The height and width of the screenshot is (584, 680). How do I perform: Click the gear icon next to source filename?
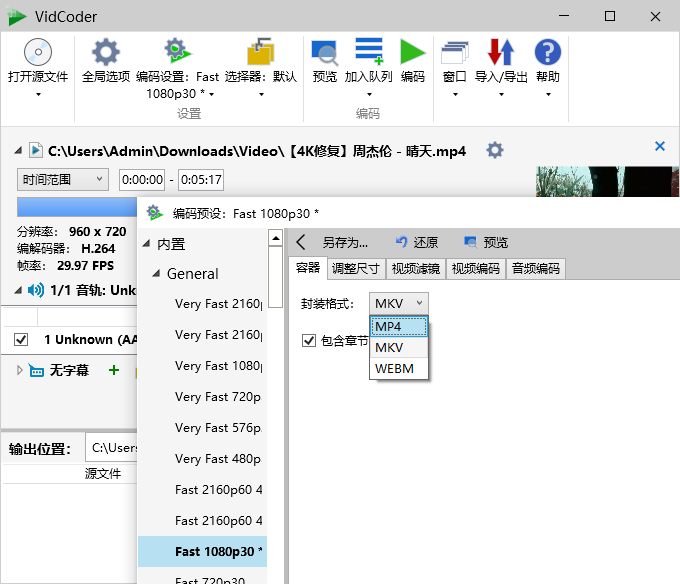point(495,150)
